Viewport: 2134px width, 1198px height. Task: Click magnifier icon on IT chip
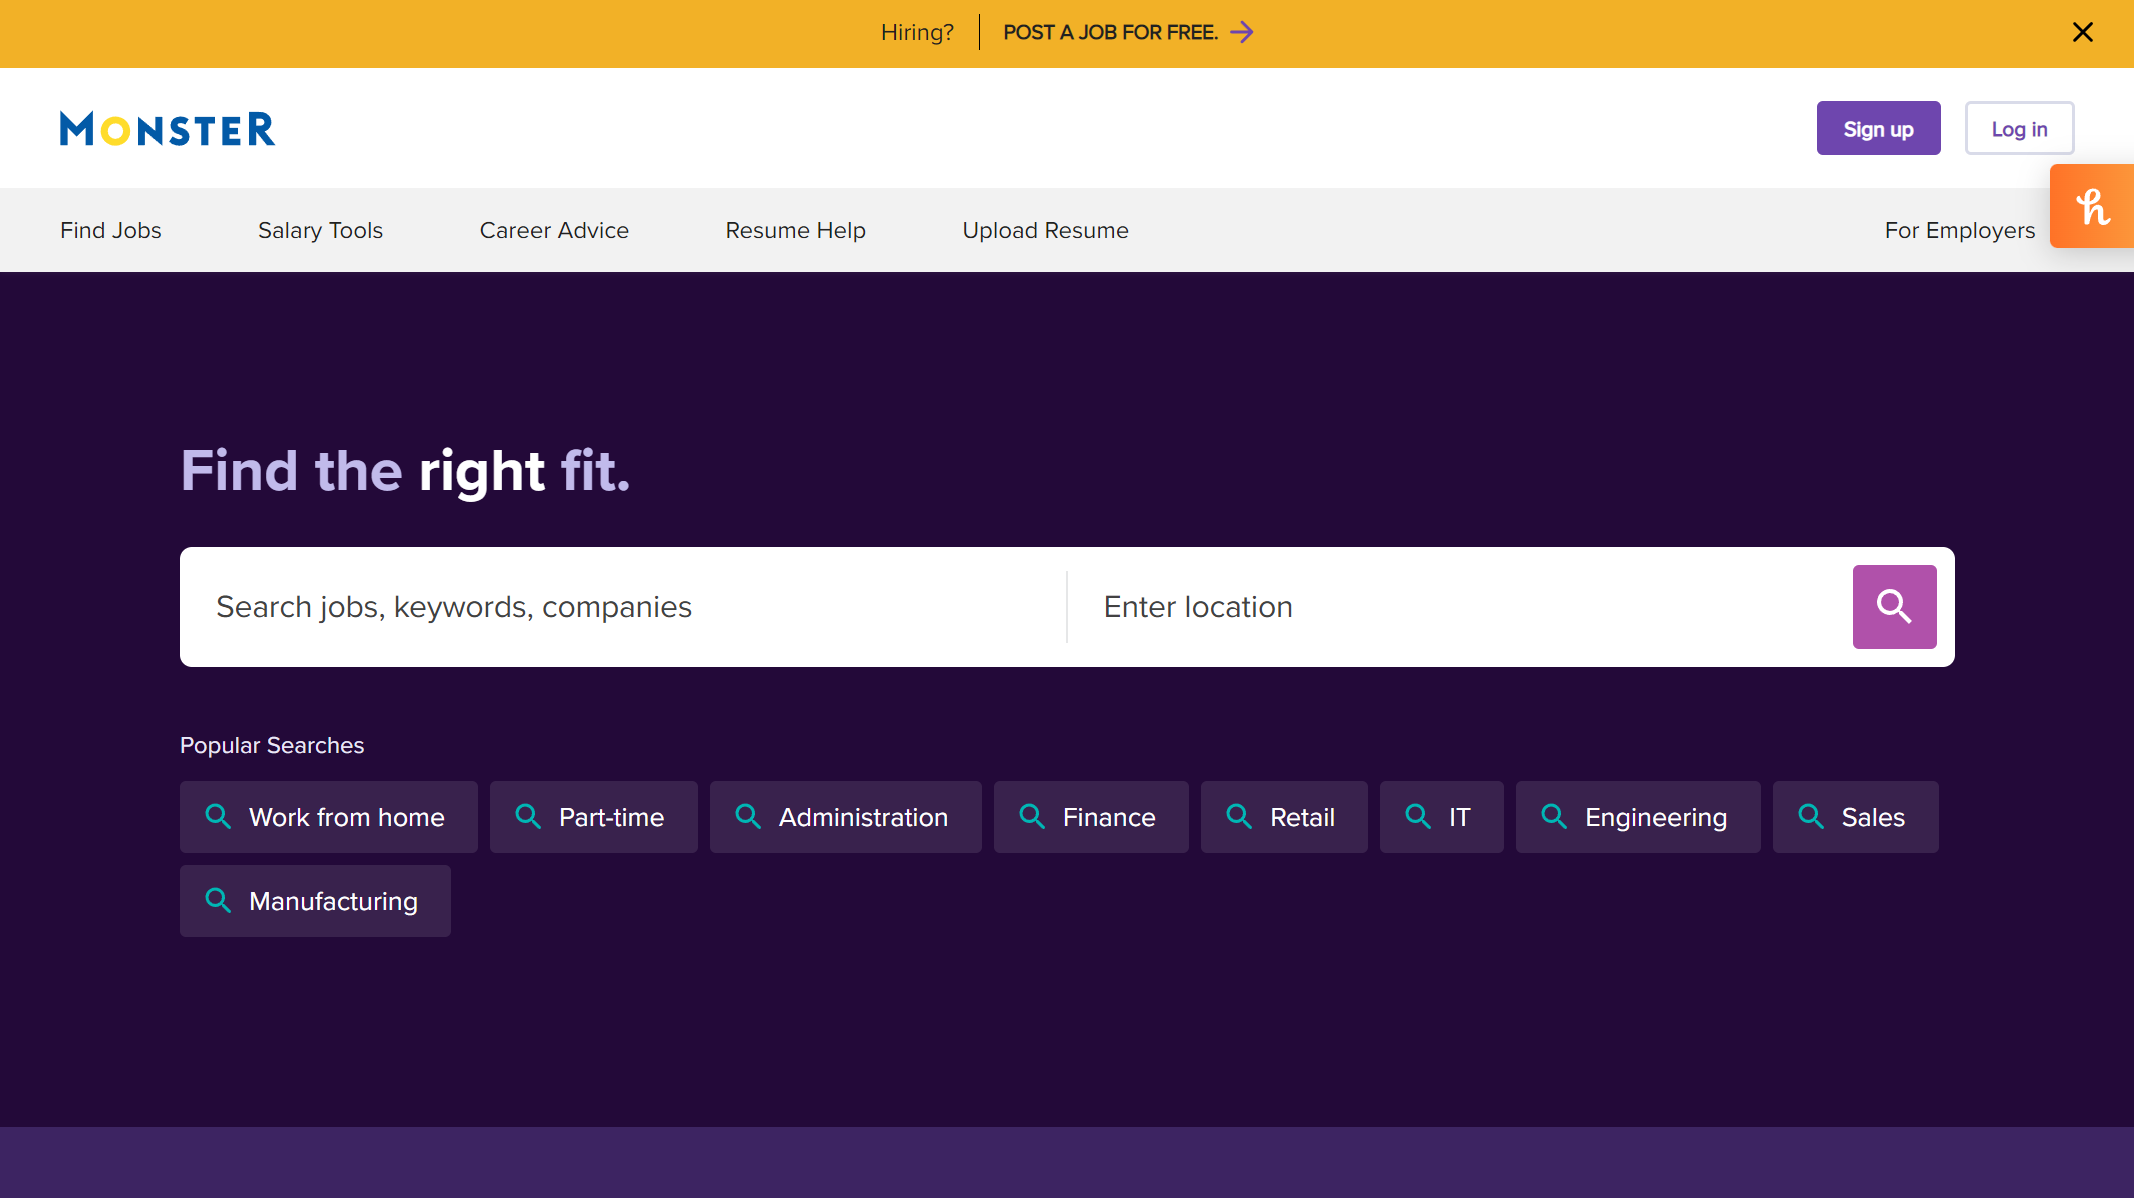coord(1418,816)
